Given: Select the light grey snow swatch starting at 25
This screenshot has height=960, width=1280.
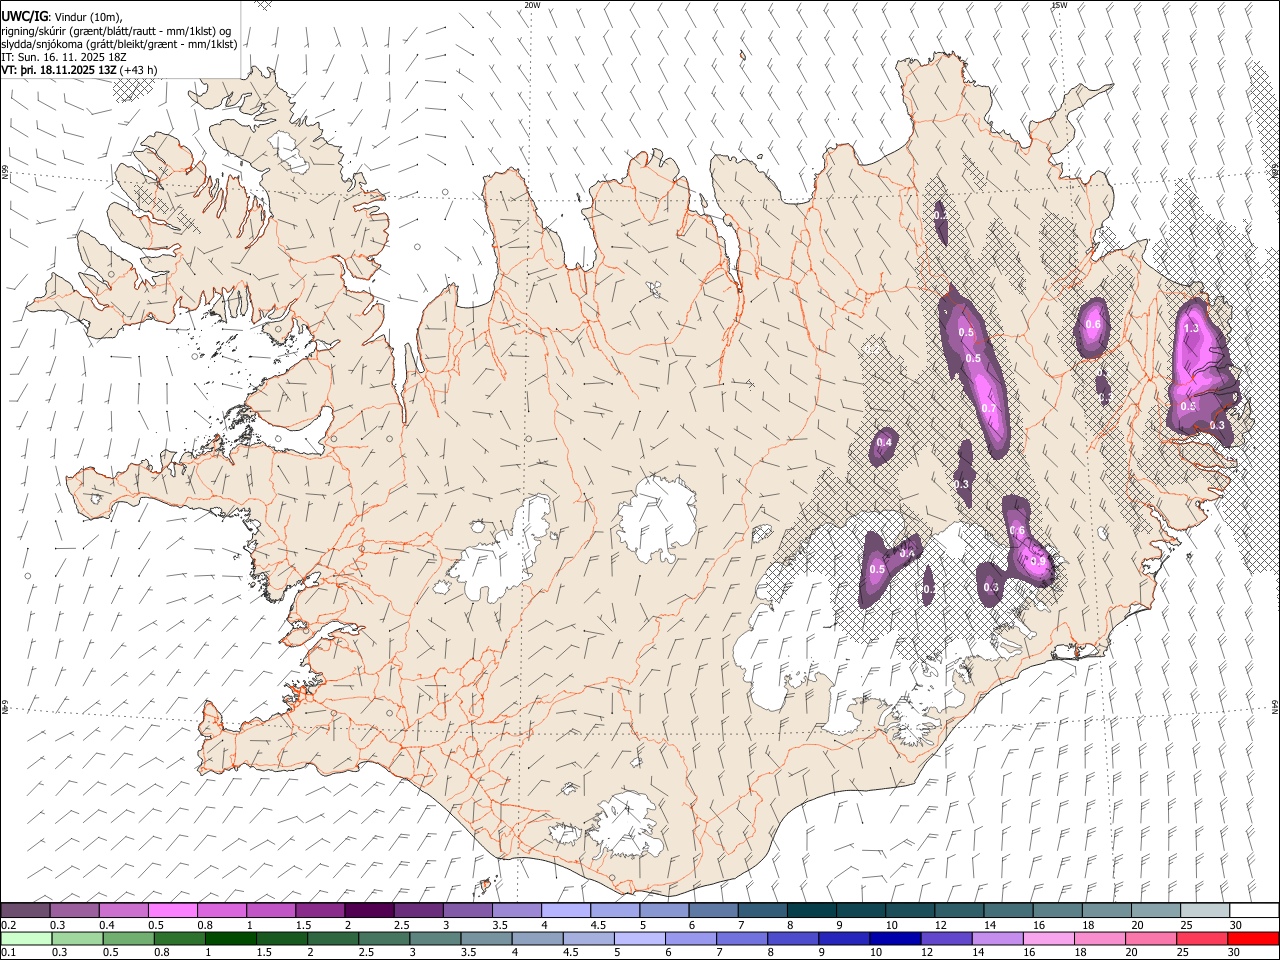Looking at the screenshot, I should coord(1204,910).
